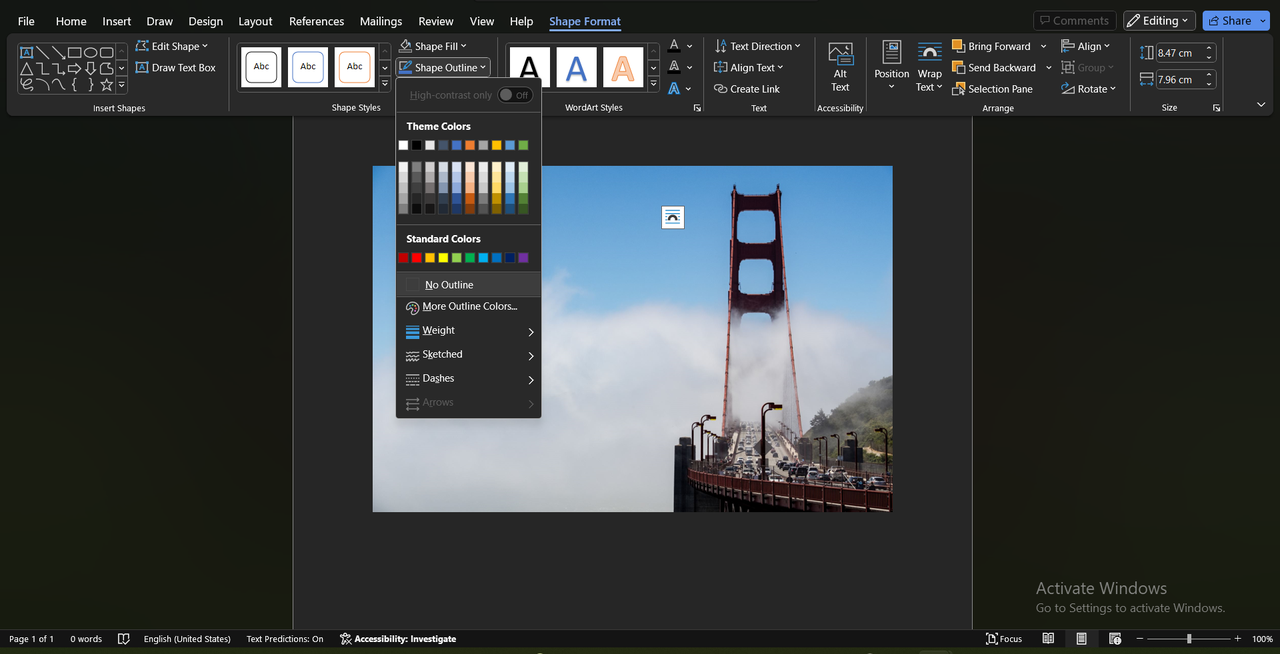Toggle the High-contrast only switch
This screenshot has width=1280, height=654.
click(515, 95)
